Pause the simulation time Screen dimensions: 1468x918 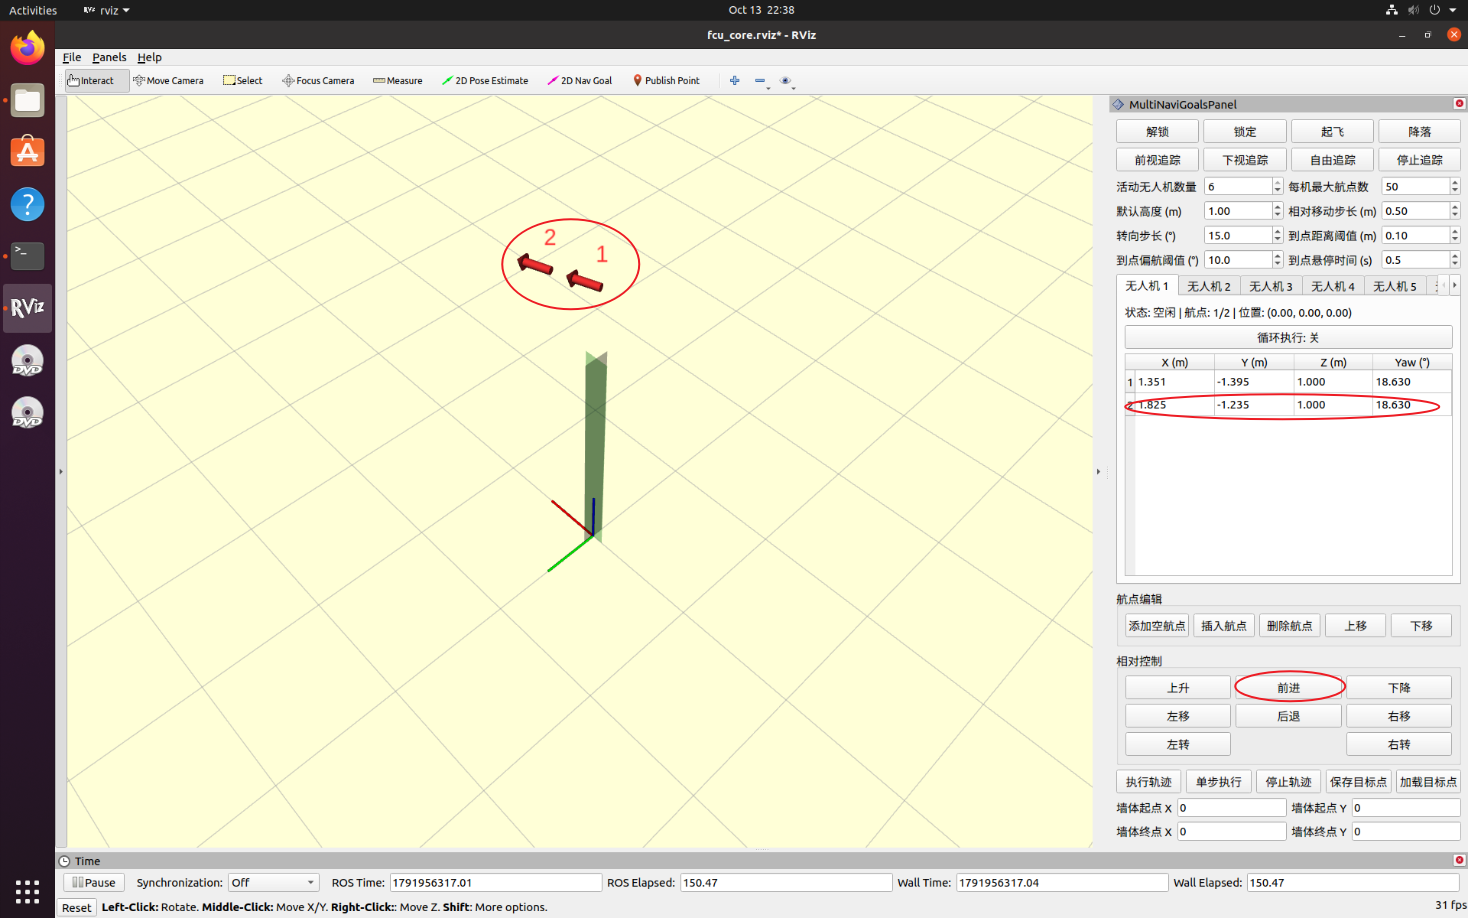pyautogui.click(x=94, y=883)
